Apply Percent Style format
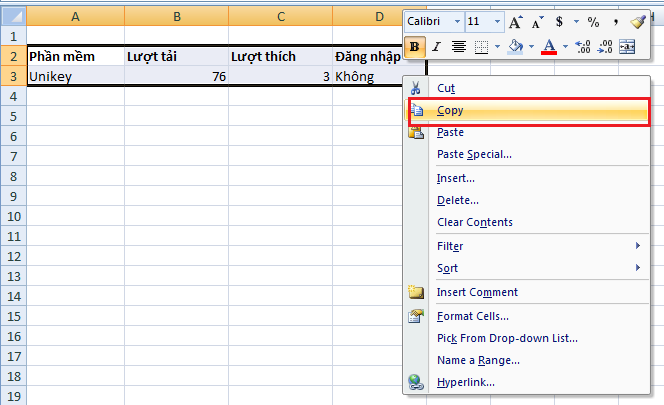This screenshot has width=664, height=405. pos(593,21)
